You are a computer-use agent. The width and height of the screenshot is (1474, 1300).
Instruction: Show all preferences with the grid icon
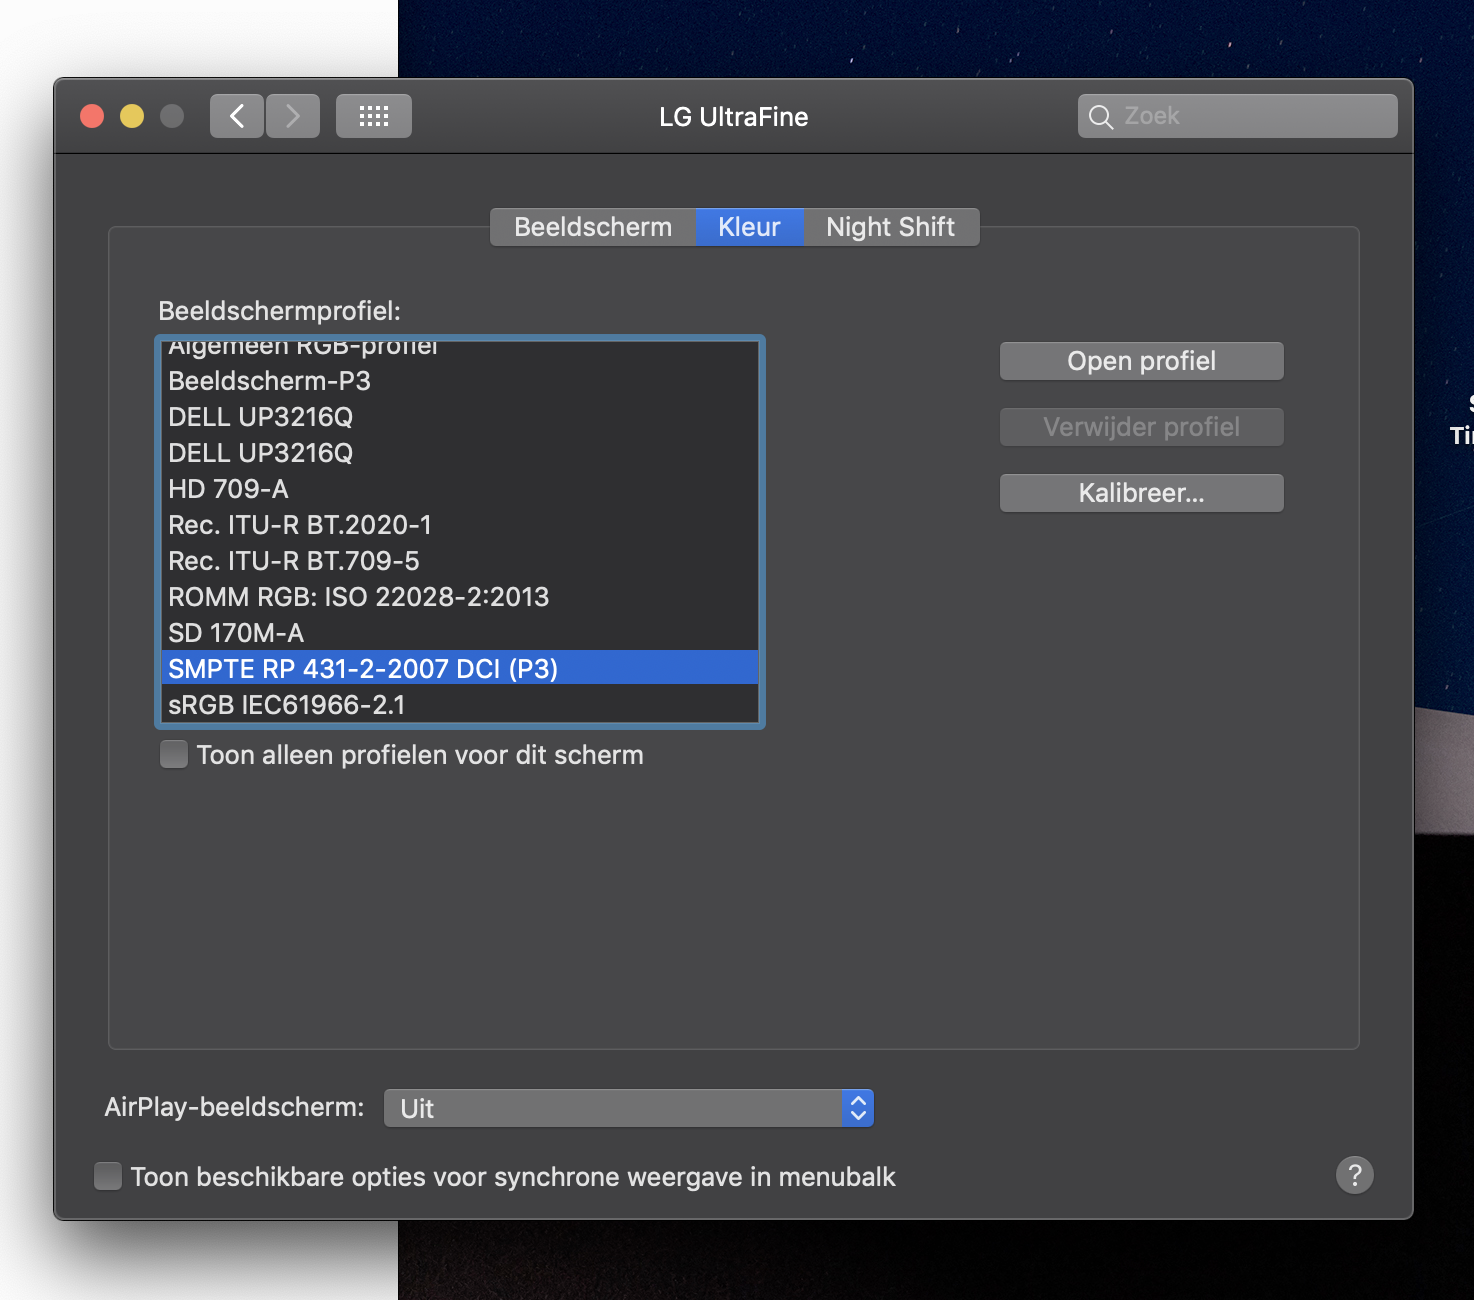[374, 116]
